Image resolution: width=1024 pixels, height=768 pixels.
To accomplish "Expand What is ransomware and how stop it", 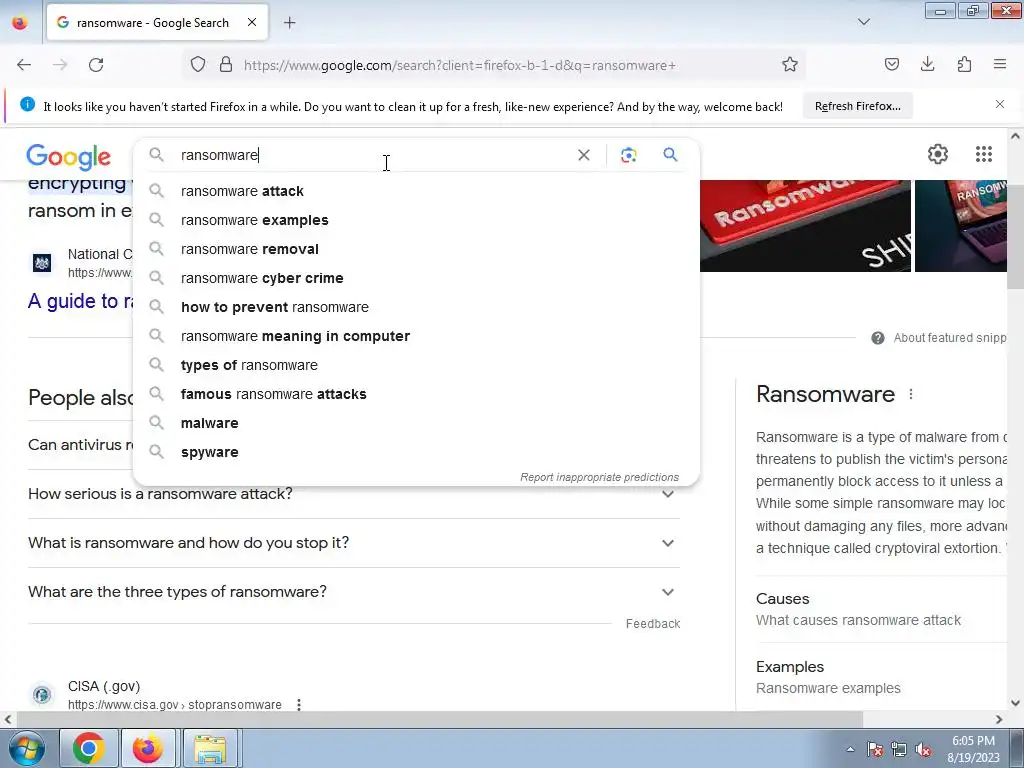I will pos(354,543).
